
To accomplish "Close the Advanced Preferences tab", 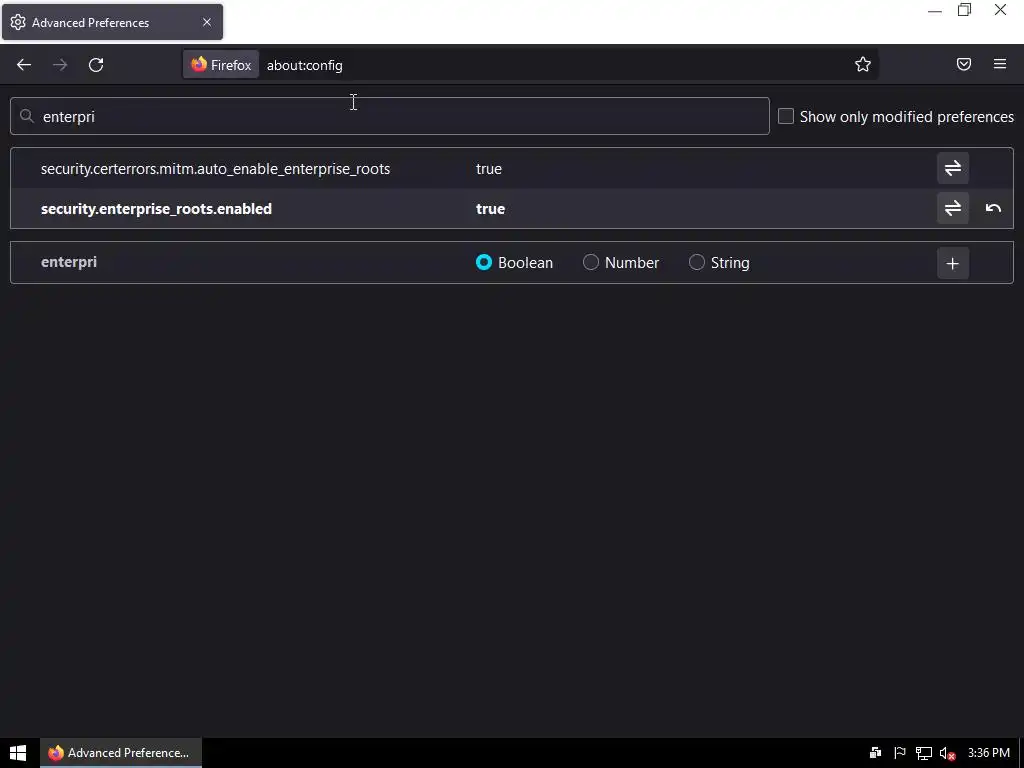I will [207, 22].
